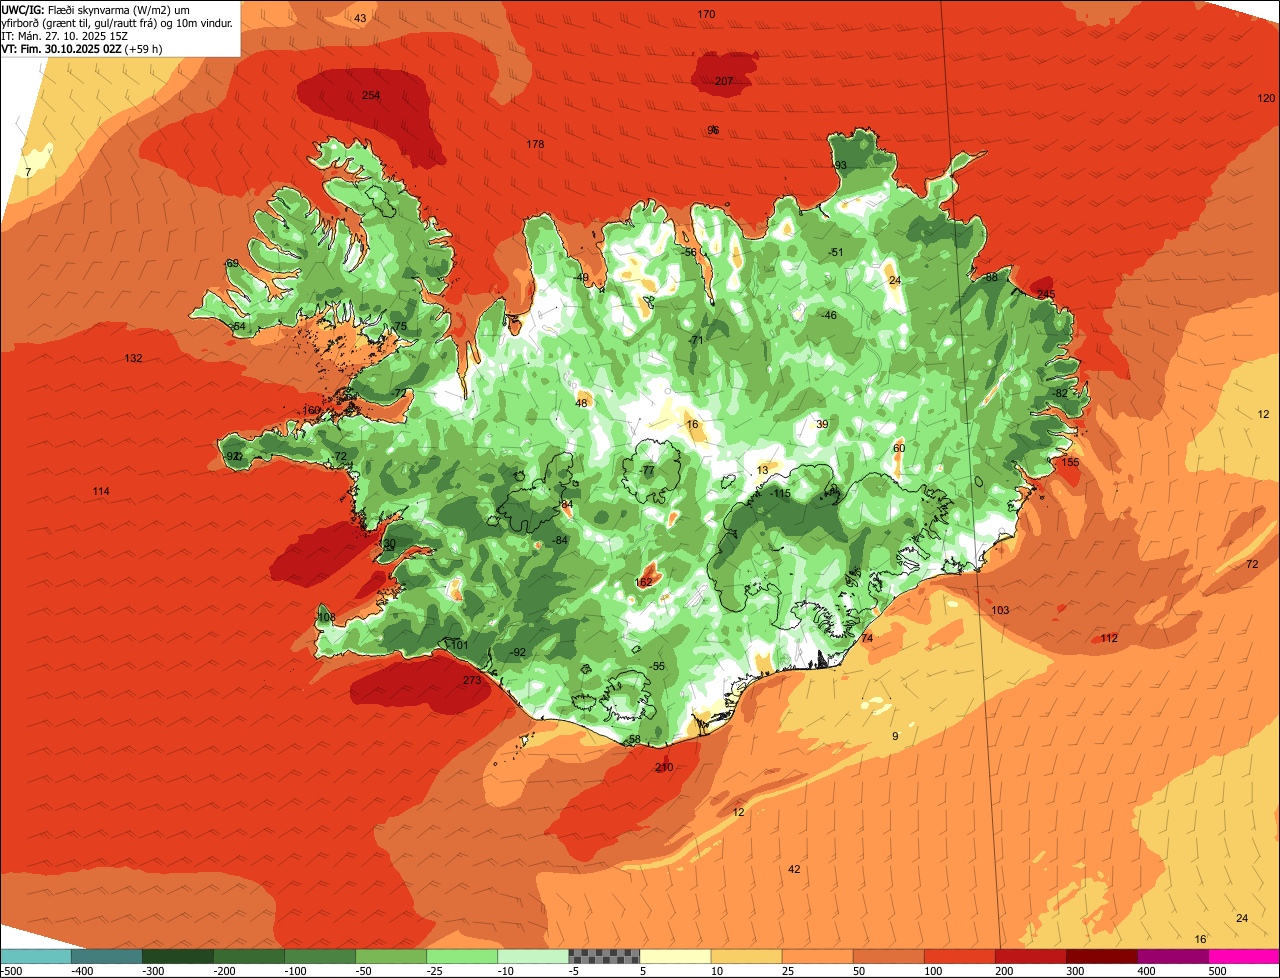Viewport: 1280px width, 978px height.
Task: Click the map value -55 in south Iceland
Action: point(657,666)
